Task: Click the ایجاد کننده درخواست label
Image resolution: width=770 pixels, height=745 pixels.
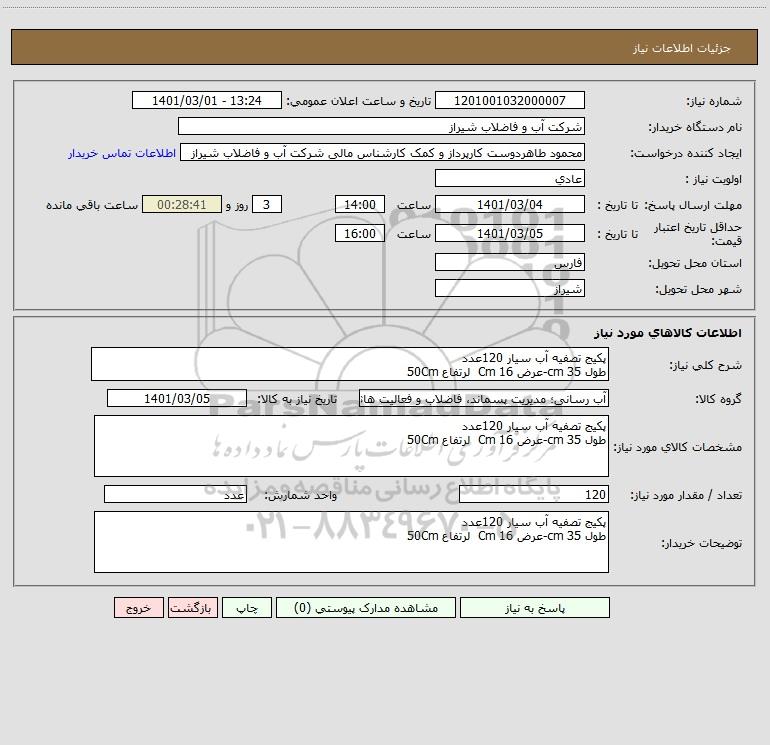Action: pyautogui.click(x=686, y=153)
